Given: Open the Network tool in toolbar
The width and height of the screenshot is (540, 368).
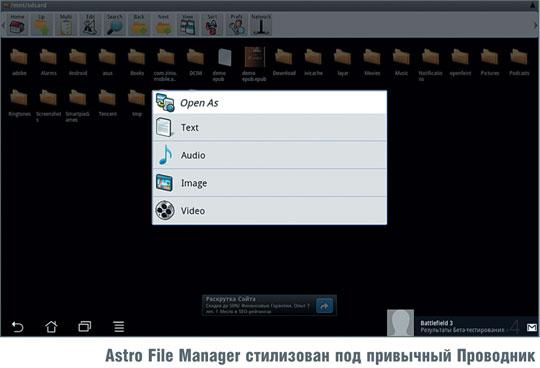Looking at the screenshot, I should 261,24.
